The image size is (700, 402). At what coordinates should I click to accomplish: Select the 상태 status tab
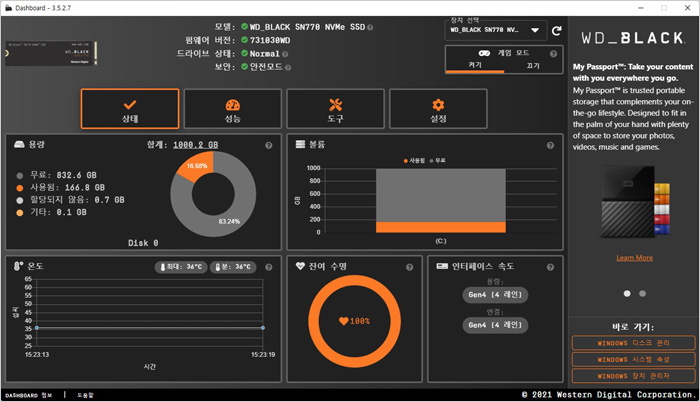point(130,109)
